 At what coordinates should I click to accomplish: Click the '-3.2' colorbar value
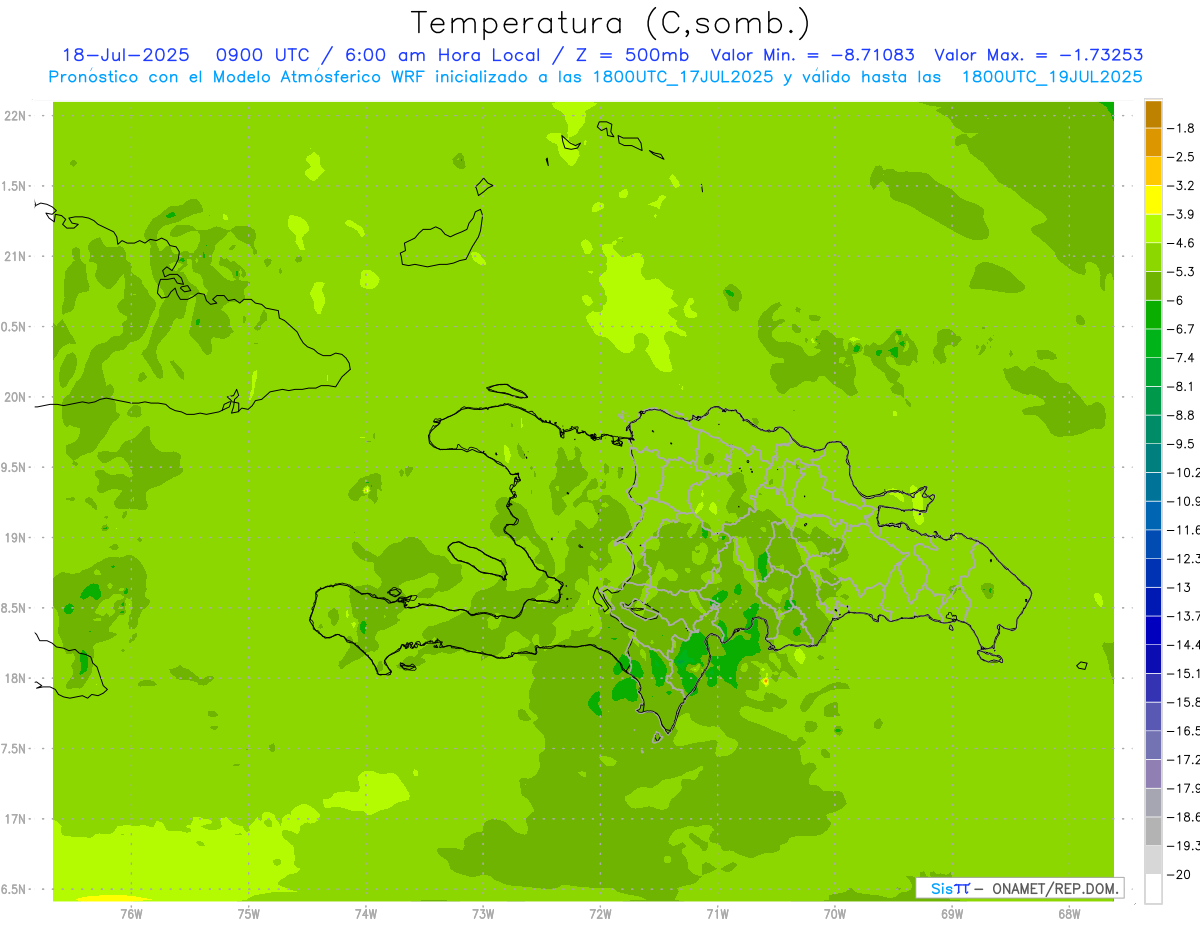tap(1182, 186)
